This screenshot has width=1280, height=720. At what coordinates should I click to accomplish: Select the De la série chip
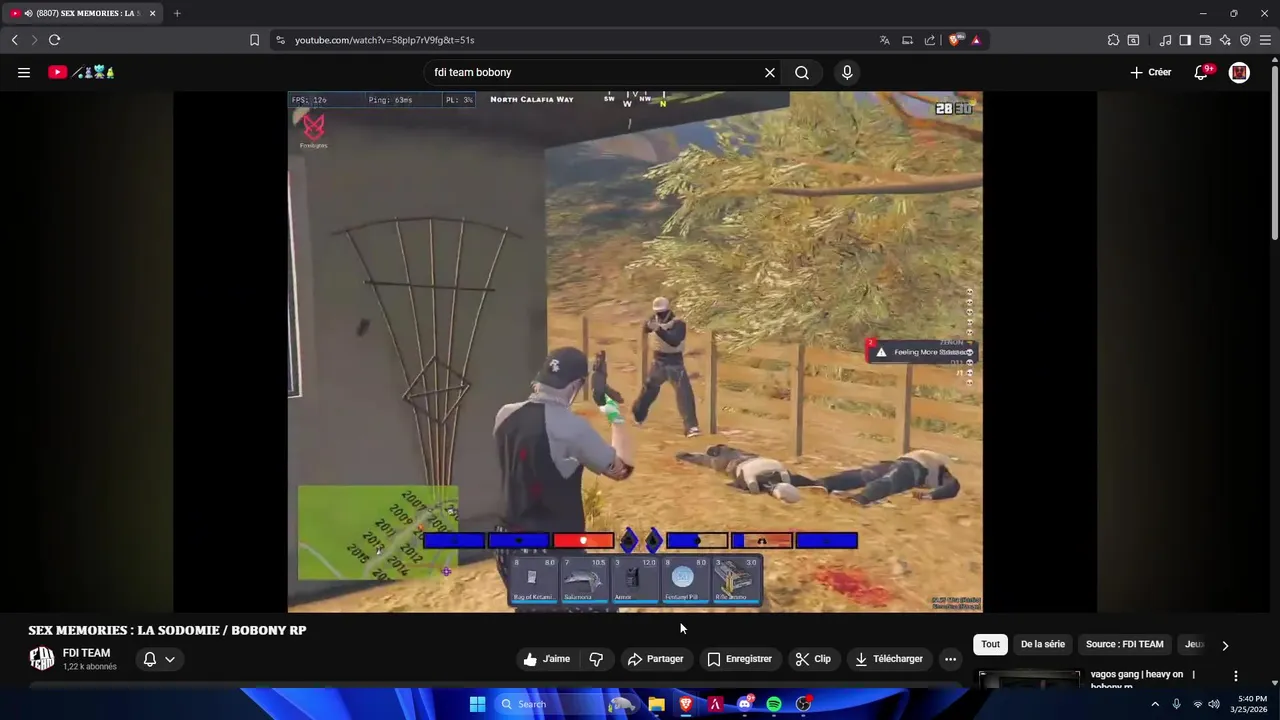1043,644
